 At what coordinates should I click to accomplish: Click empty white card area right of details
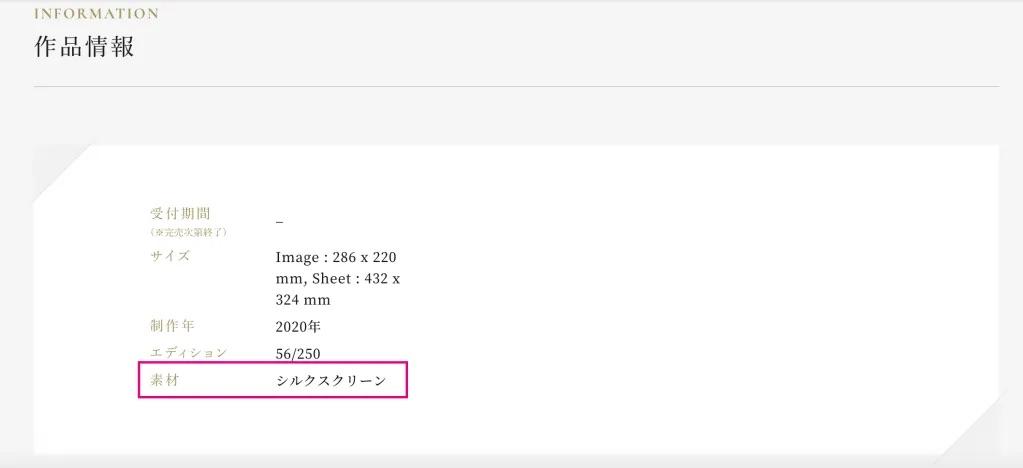[700, 300]
